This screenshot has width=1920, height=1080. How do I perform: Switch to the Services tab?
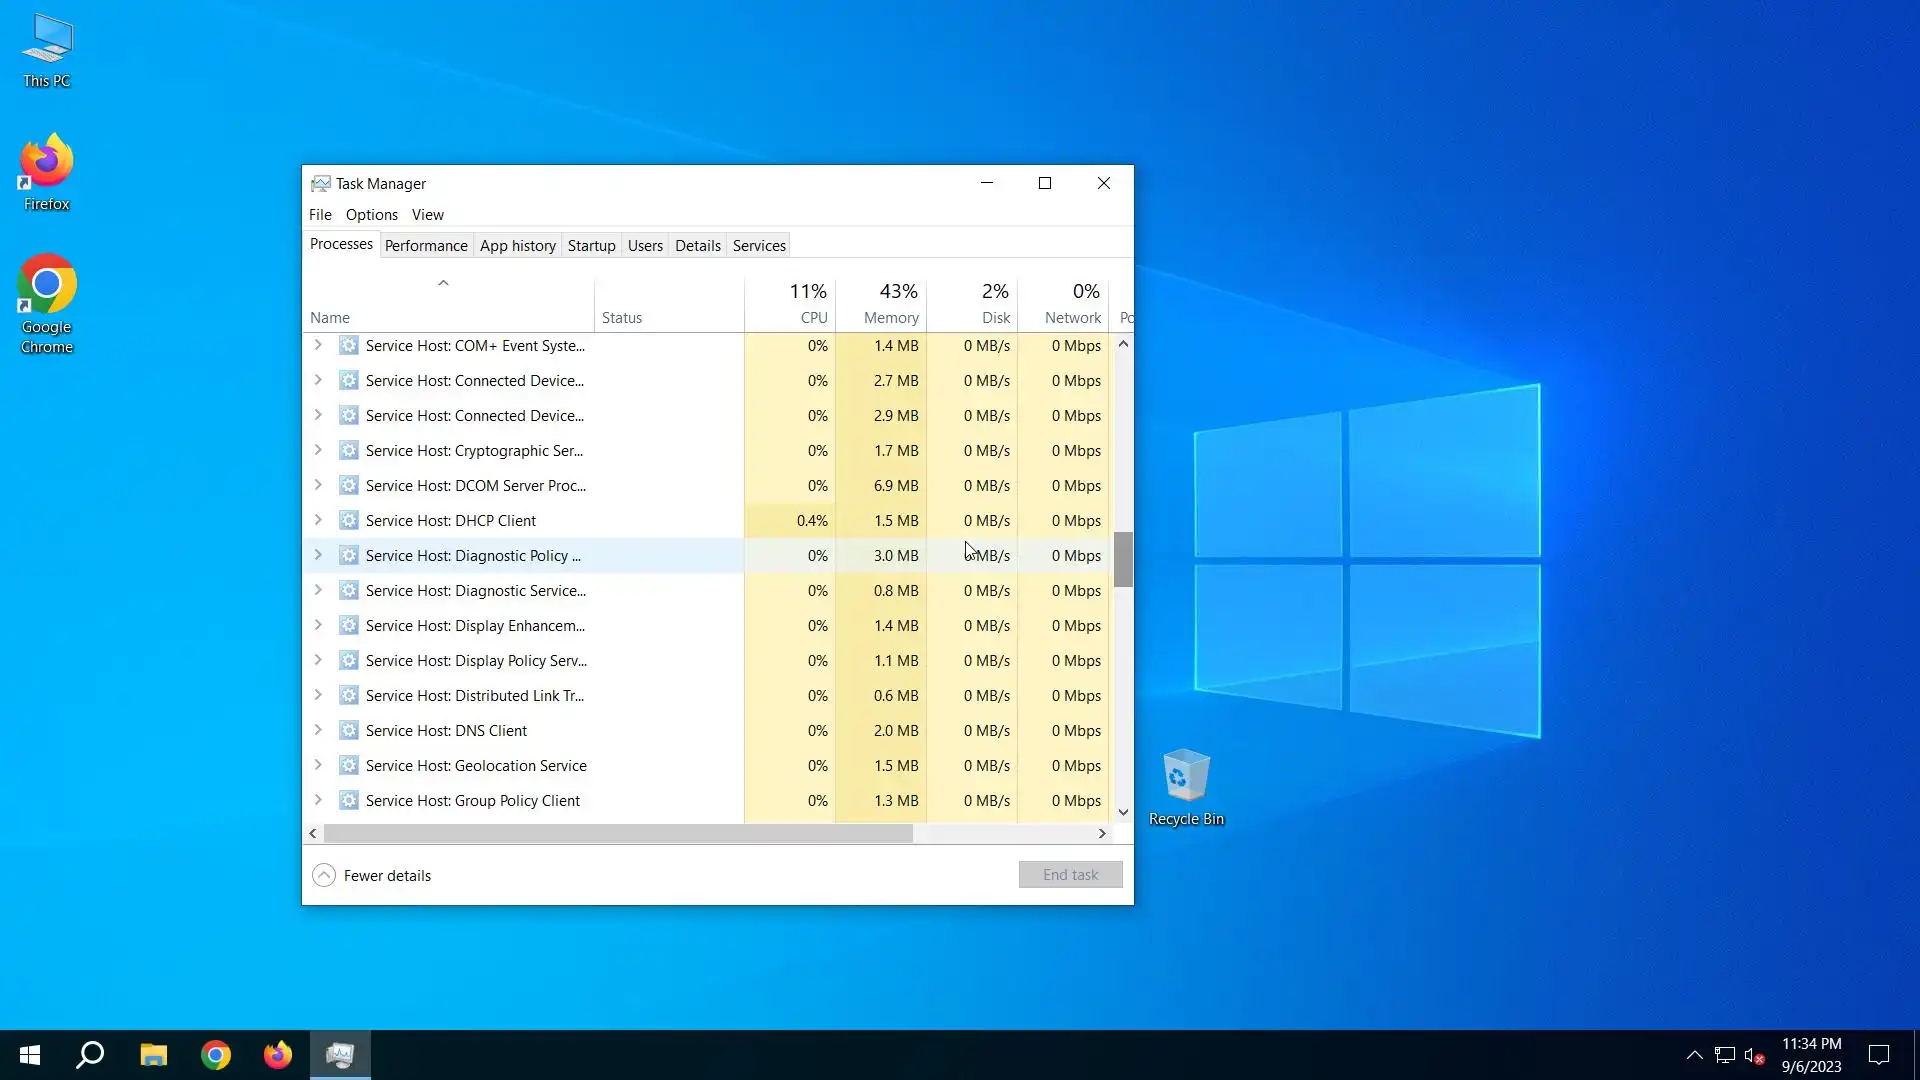[x=758, y=245]
